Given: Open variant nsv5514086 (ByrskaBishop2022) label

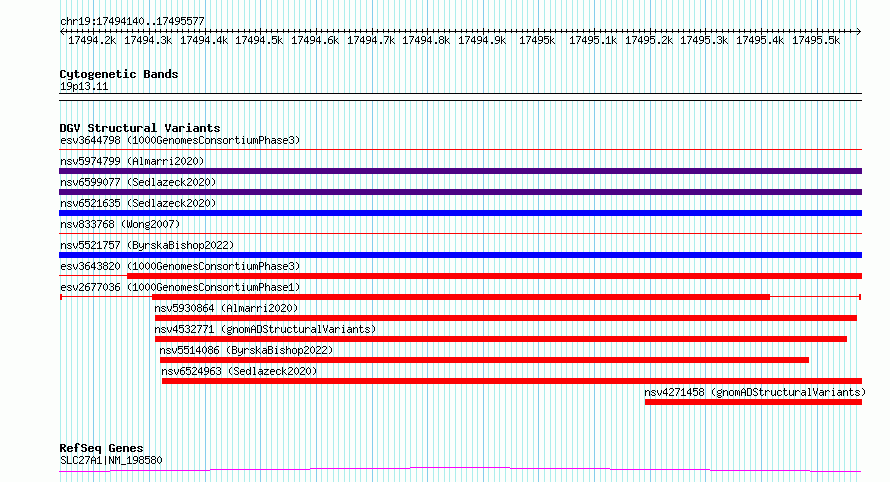Looking at the screenshot, I should tap(246, 350).
